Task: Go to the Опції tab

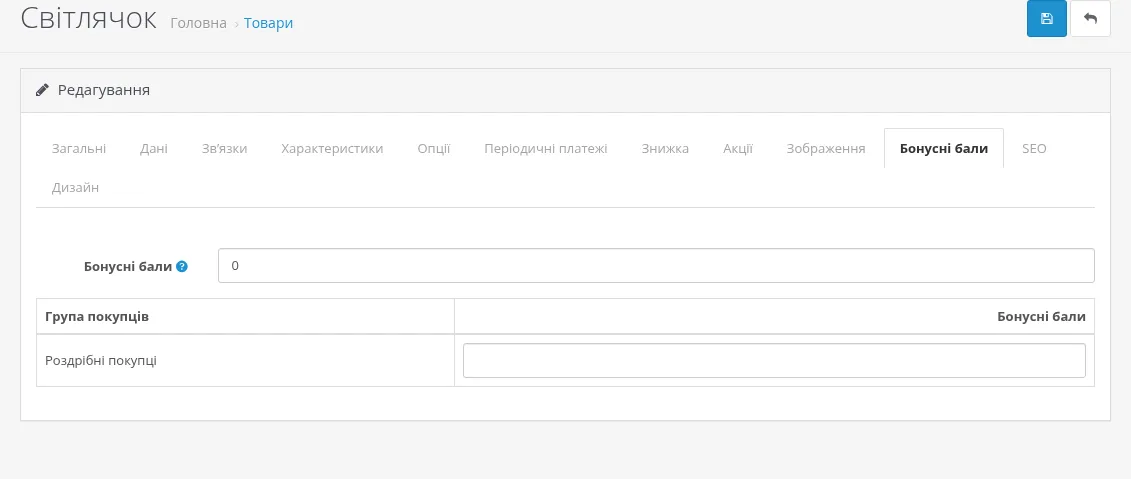Action: click(434, 149)
